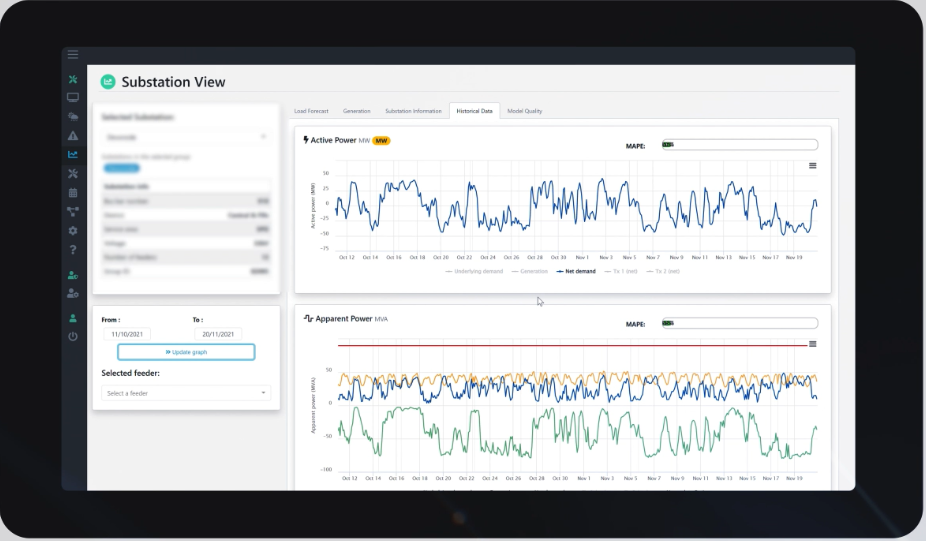Viewport: 926px width, 541px height.
Task: Click the Substation View title chart icon
Action: coord(108,82)
